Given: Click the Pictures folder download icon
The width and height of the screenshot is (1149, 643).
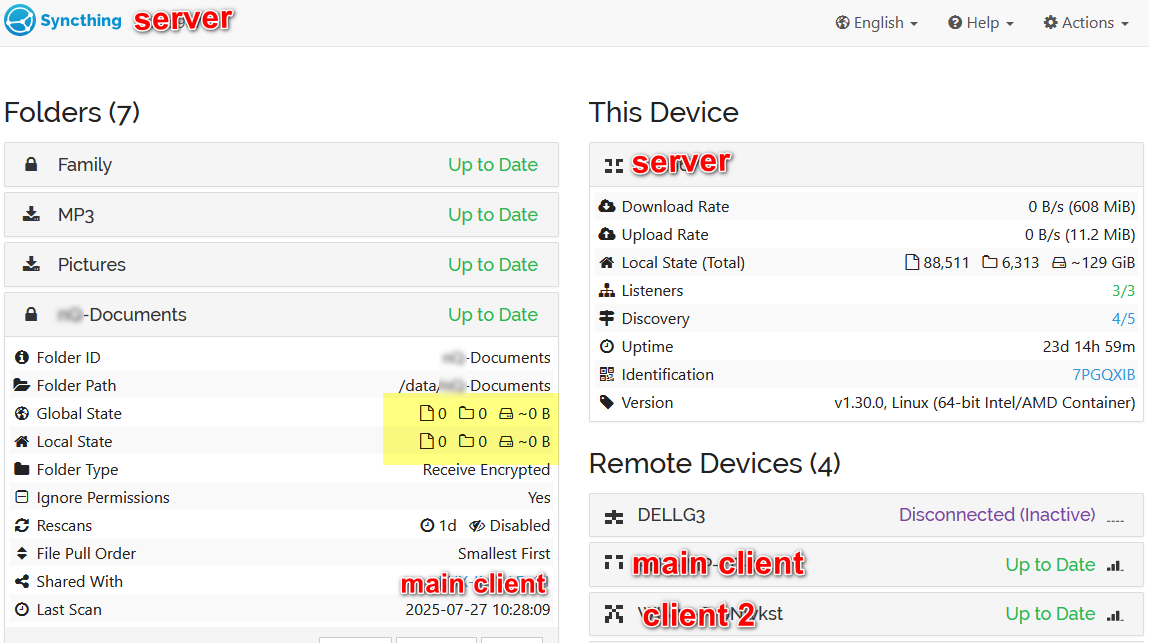Looking at the screenshot, I should pyautogui.click(x=31, y=264).
